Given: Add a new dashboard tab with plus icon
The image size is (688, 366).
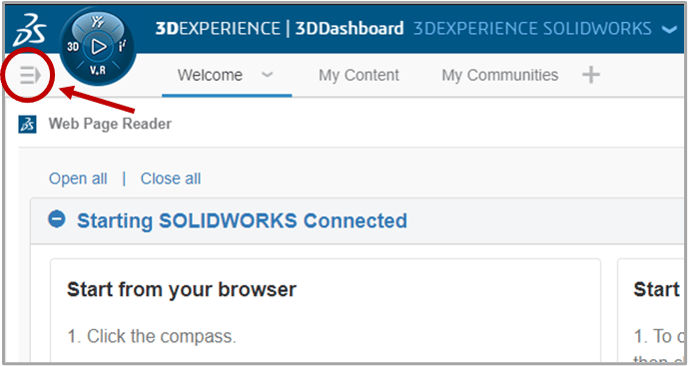Looking at the screenshot, I should pos(591,75).
